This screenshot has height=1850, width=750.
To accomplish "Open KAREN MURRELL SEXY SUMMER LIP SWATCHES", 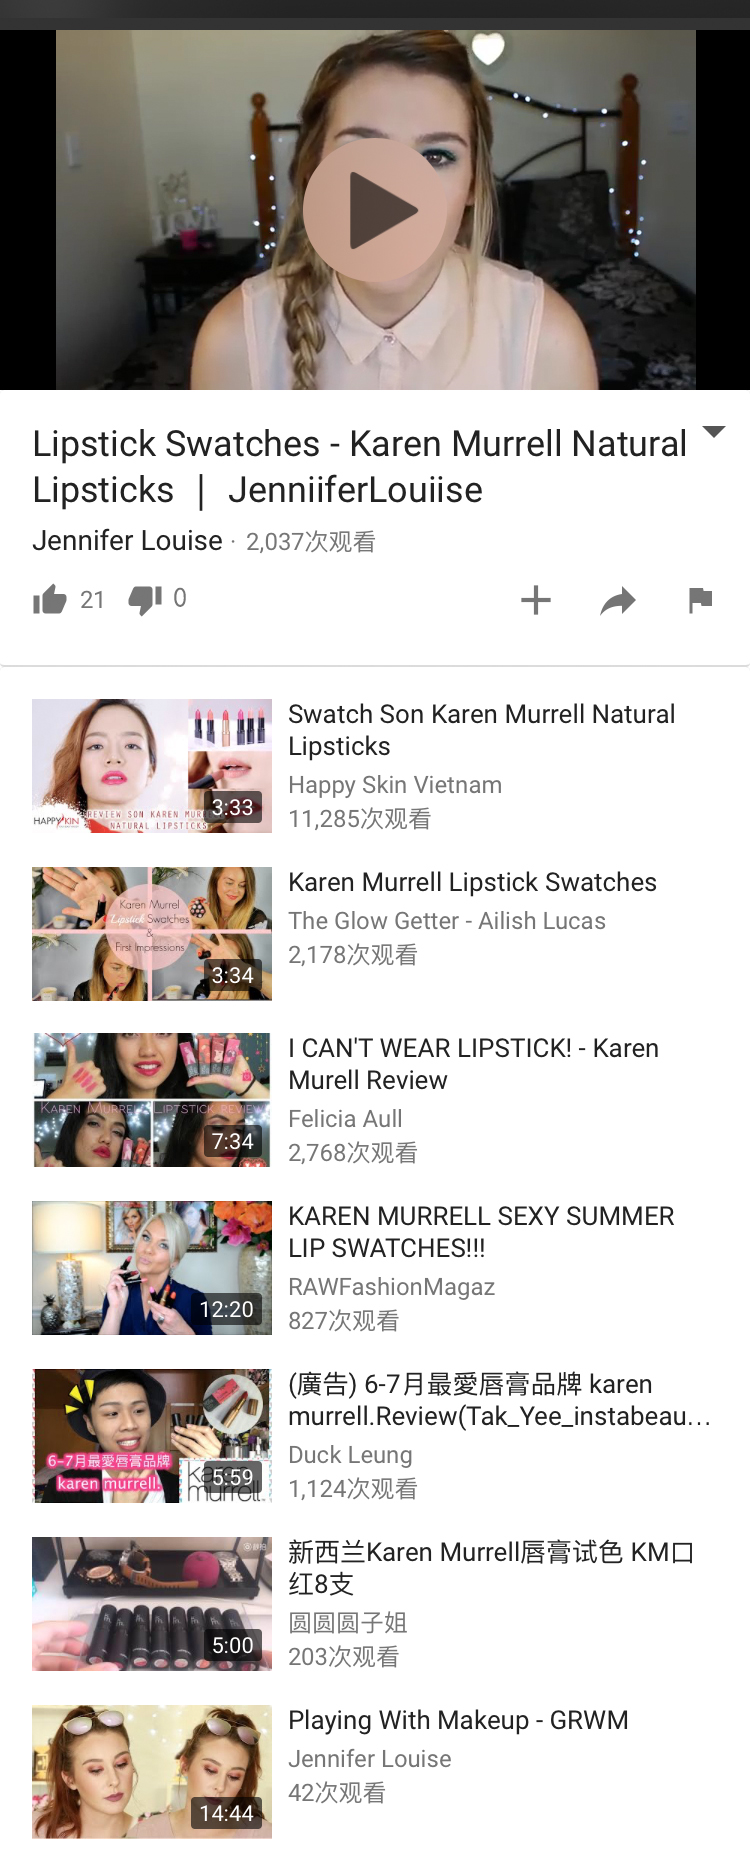I will coord(481,1232).
